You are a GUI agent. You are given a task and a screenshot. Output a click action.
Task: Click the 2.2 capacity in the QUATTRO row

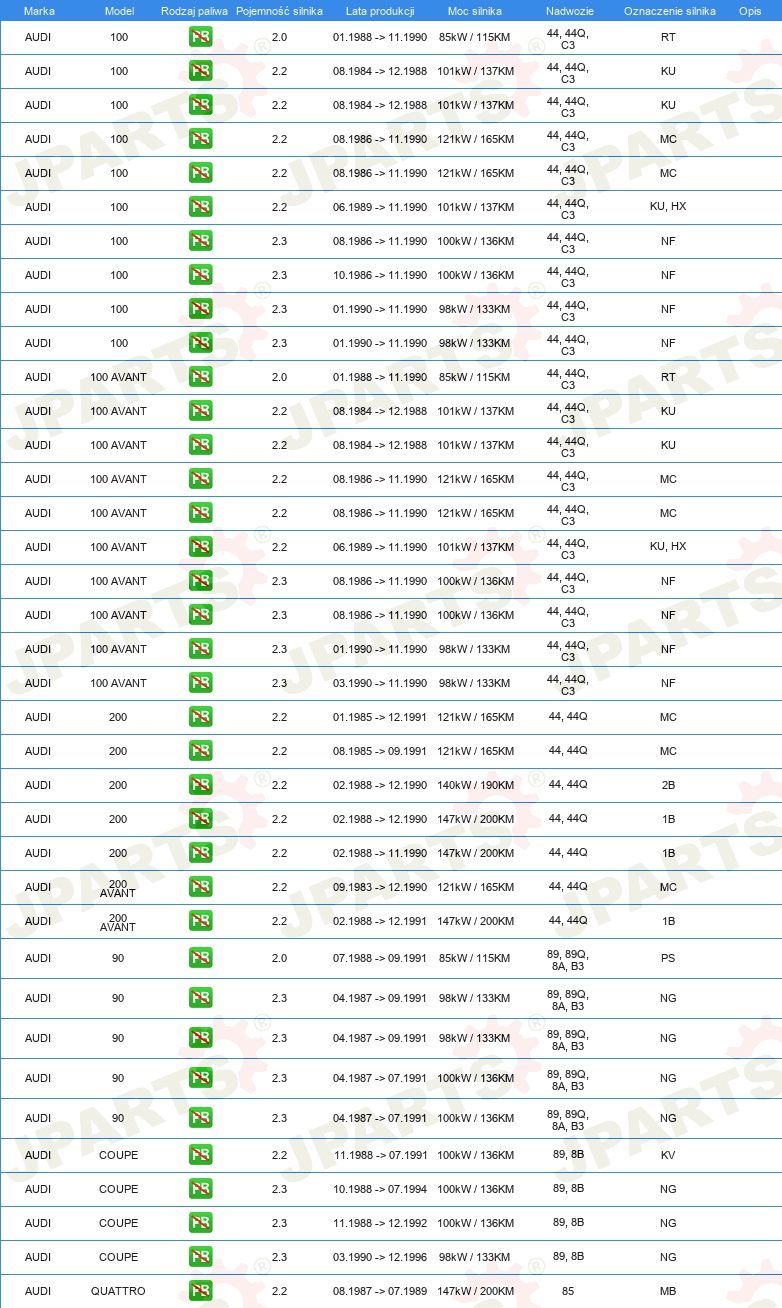(x=279, y=1291)
